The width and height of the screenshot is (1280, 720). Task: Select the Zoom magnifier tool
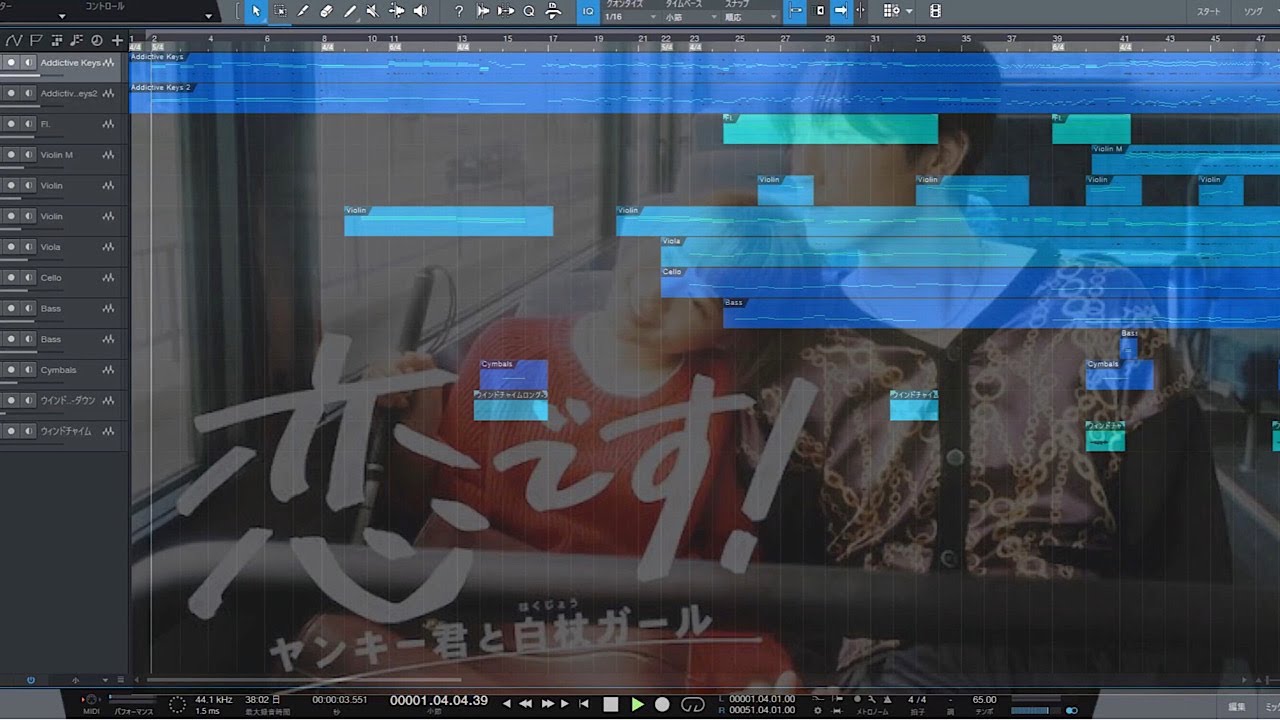529,11
